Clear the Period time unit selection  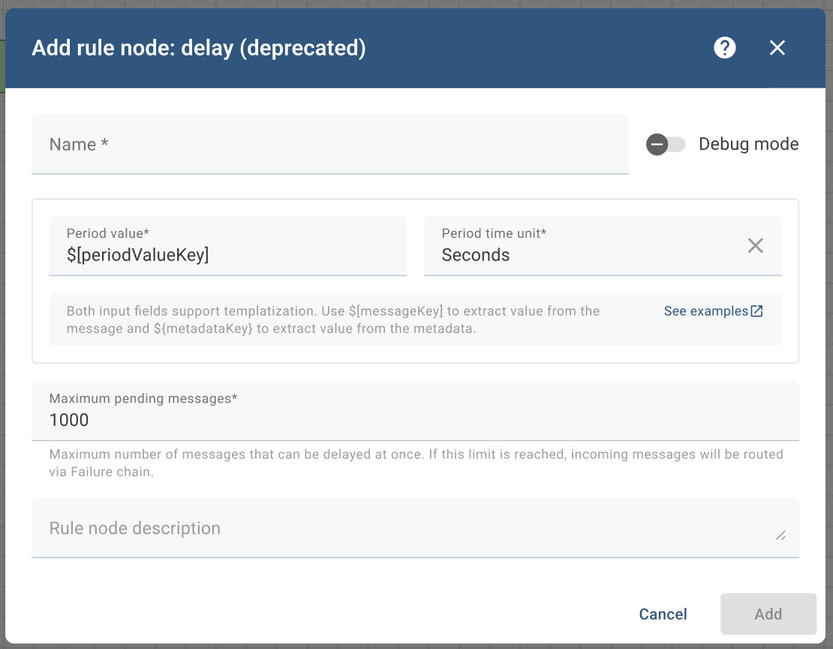tap(755, 245)
